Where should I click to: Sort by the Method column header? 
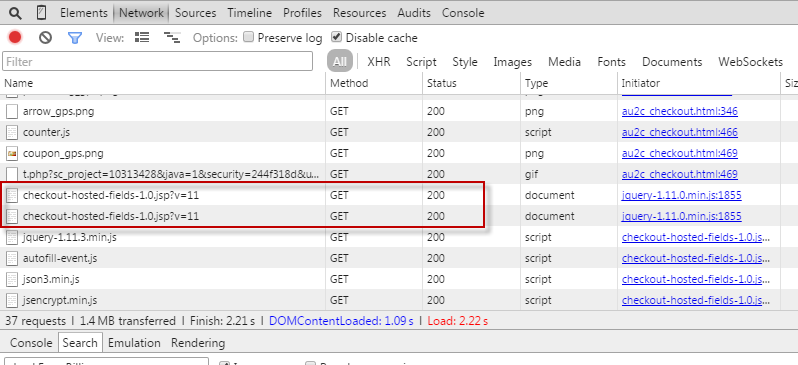(x=374, y=83)
